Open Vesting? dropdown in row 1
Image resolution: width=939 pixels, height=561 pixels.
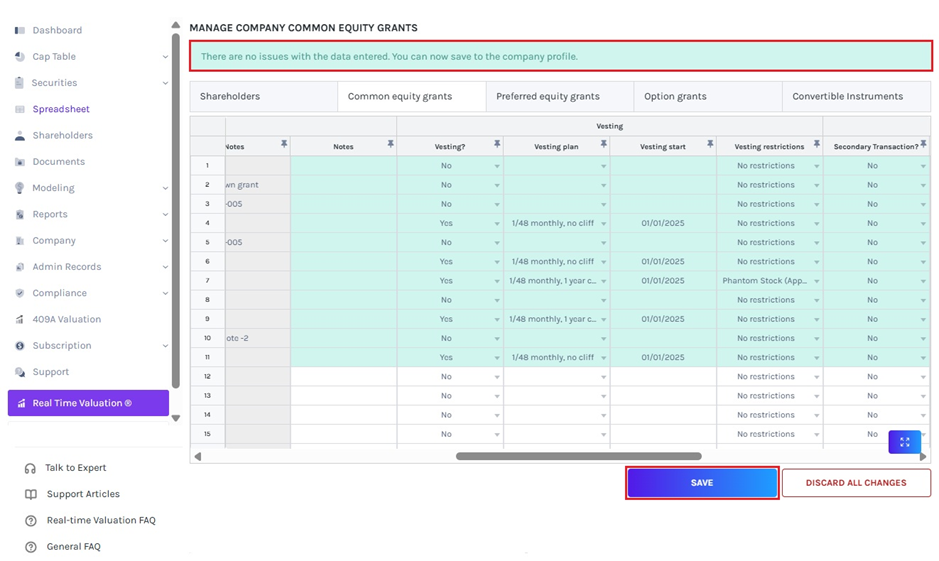[497, 166]
